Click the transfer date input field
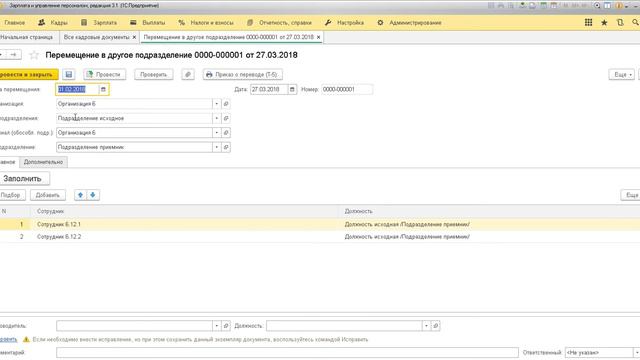Viewport: 640px width, 360px height. 77,89
